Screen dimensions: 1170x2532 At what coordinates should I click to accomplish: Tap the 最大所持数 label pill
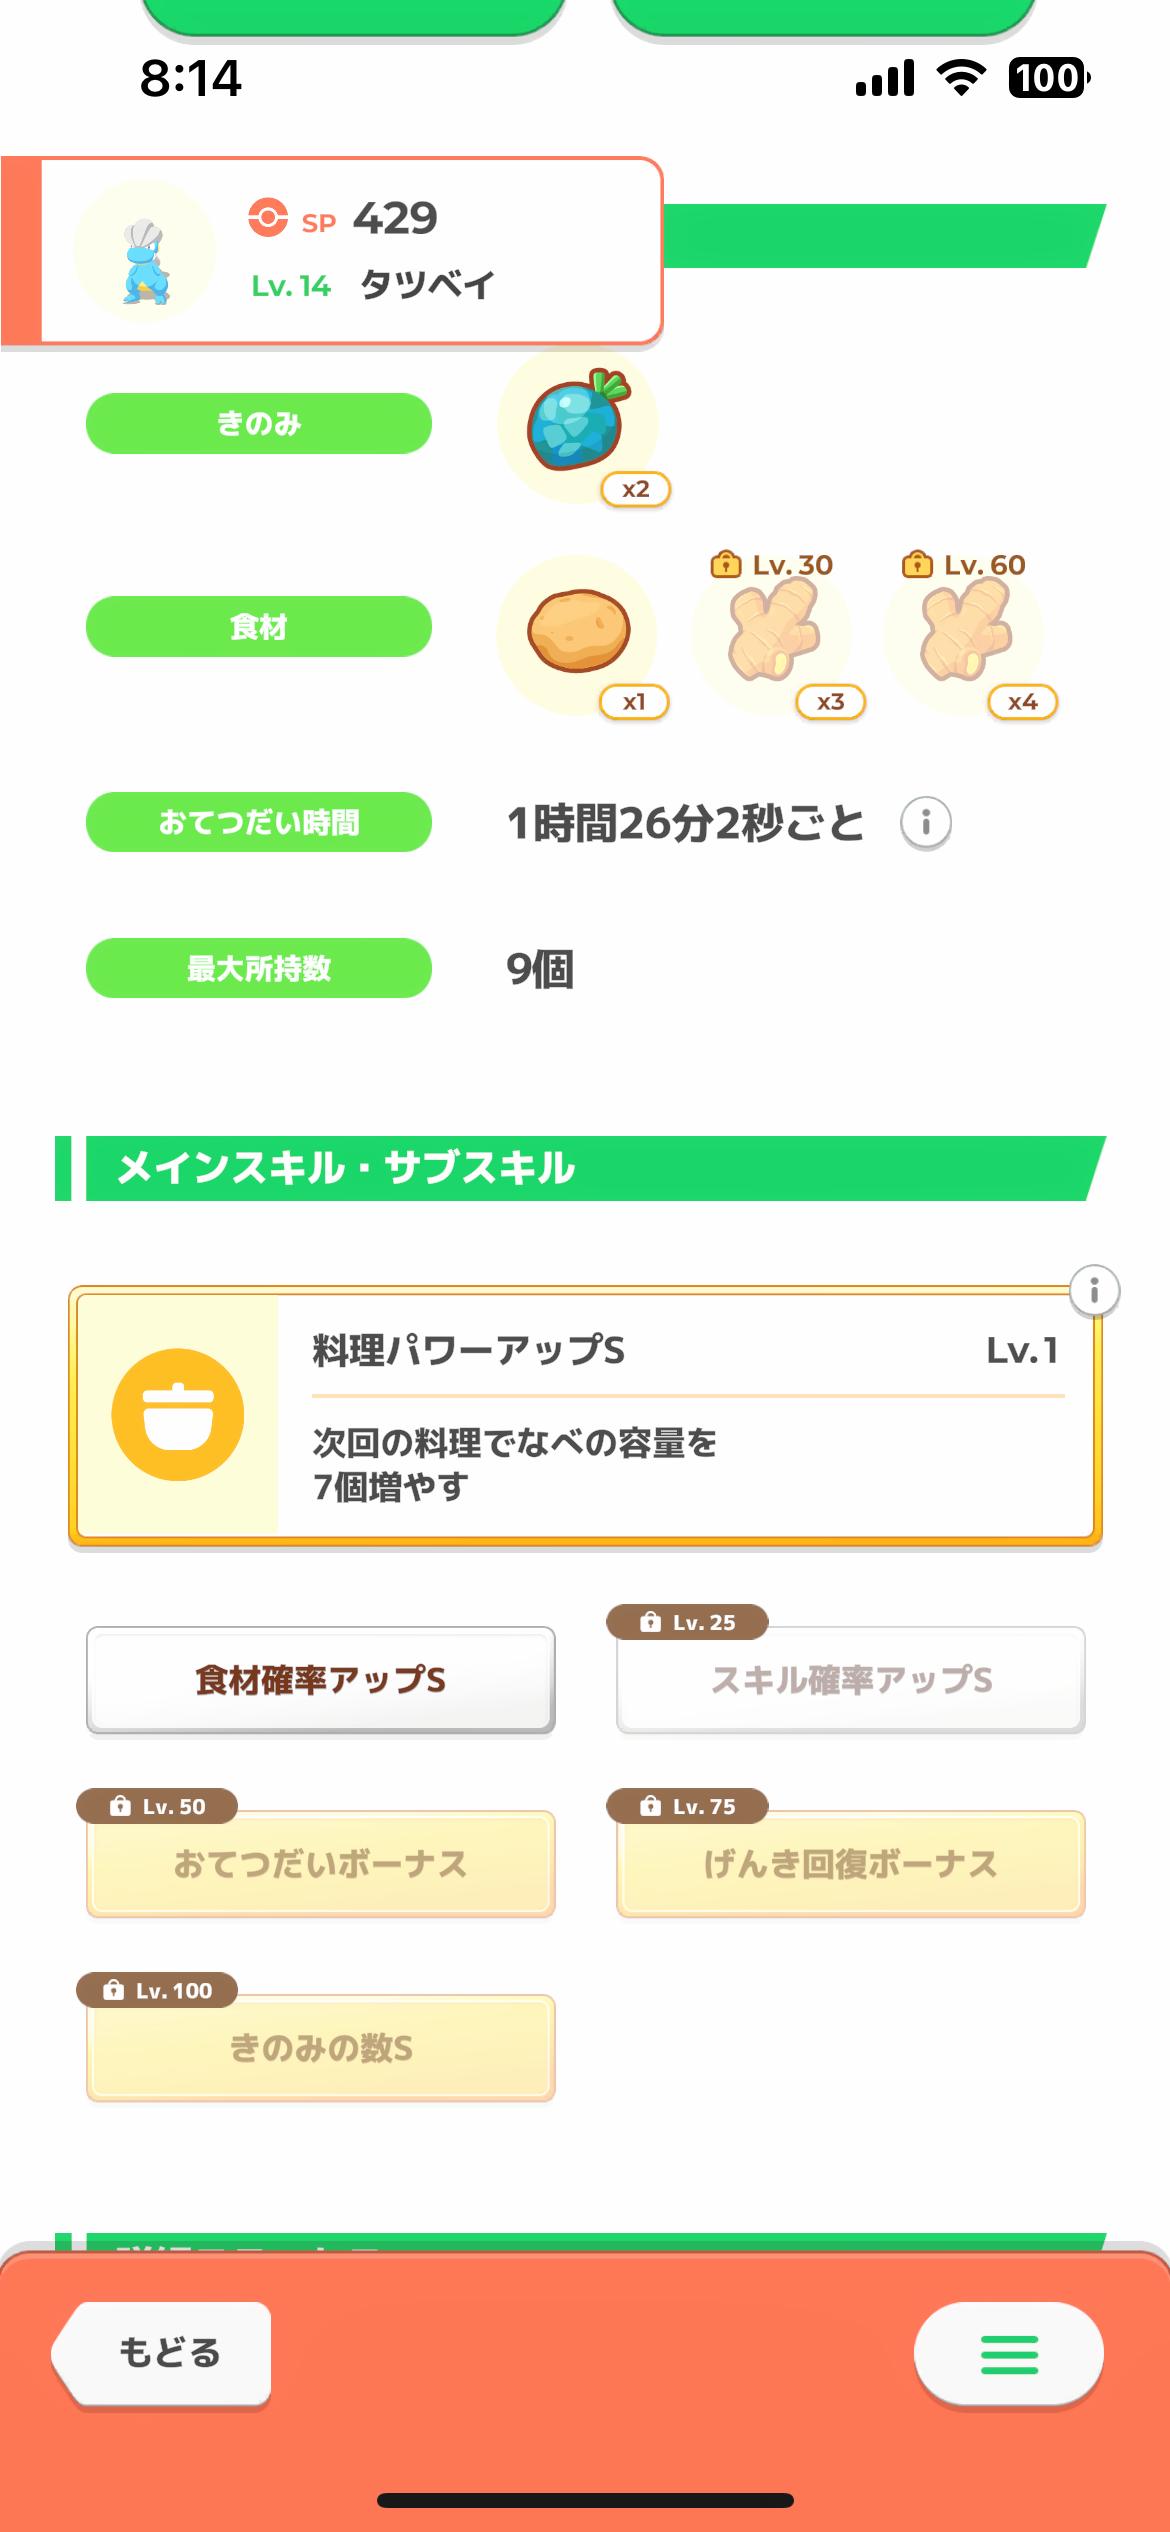click(259, 968)
